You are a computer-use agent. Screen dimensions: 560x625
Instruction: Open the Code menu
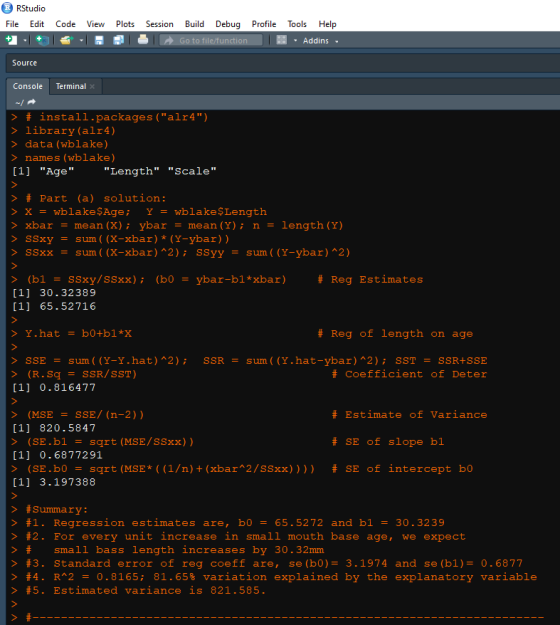(x=65, y=24)
